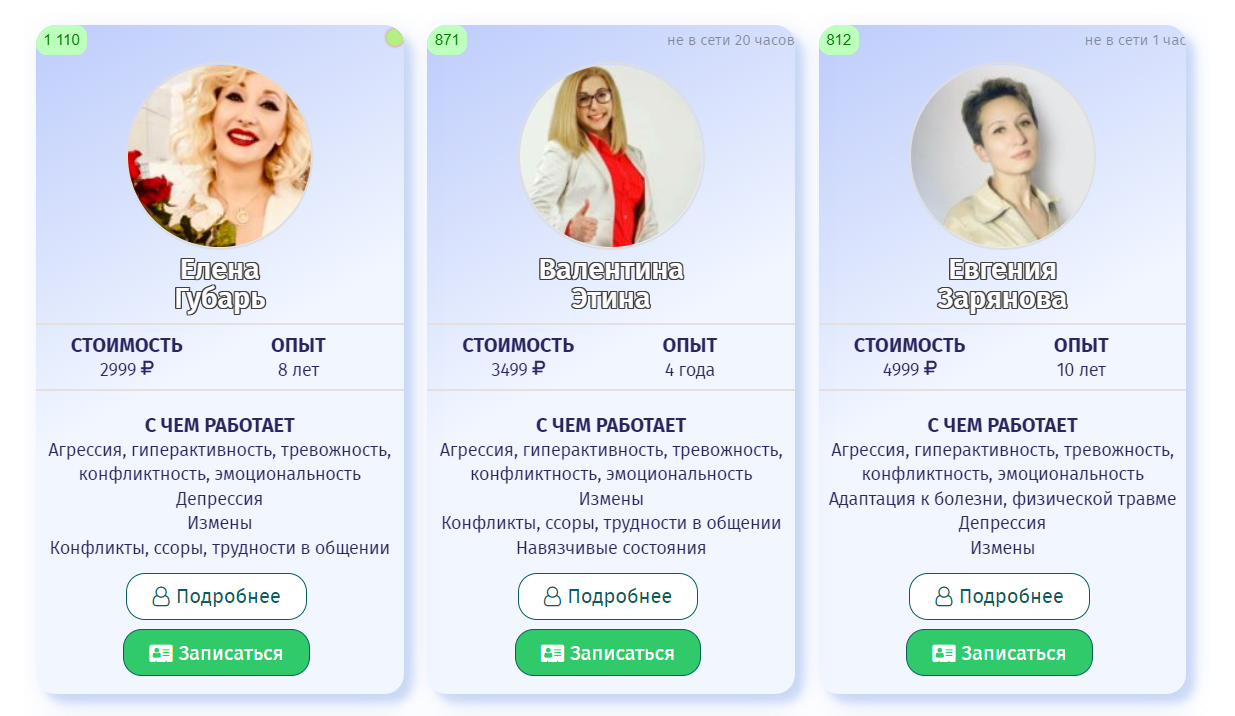The width and height of the screenshot is (1235, 716).
Task: Click the green 812 rating badge
Action: coord(839,40)
